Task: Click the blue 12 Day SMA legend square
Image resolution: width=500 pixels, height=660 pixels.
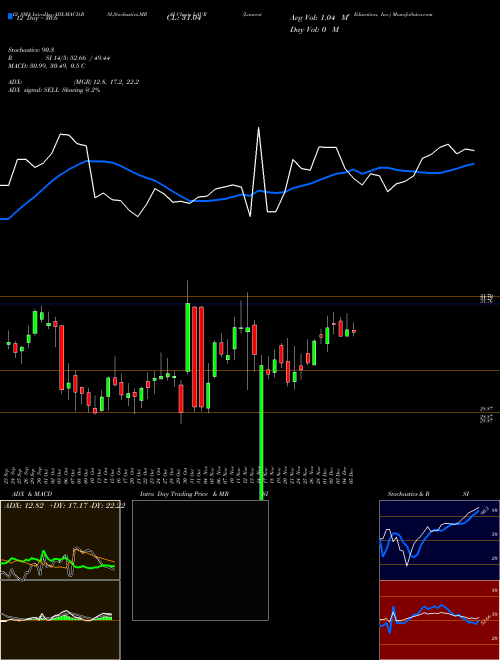Action: (x=10, y=16)
